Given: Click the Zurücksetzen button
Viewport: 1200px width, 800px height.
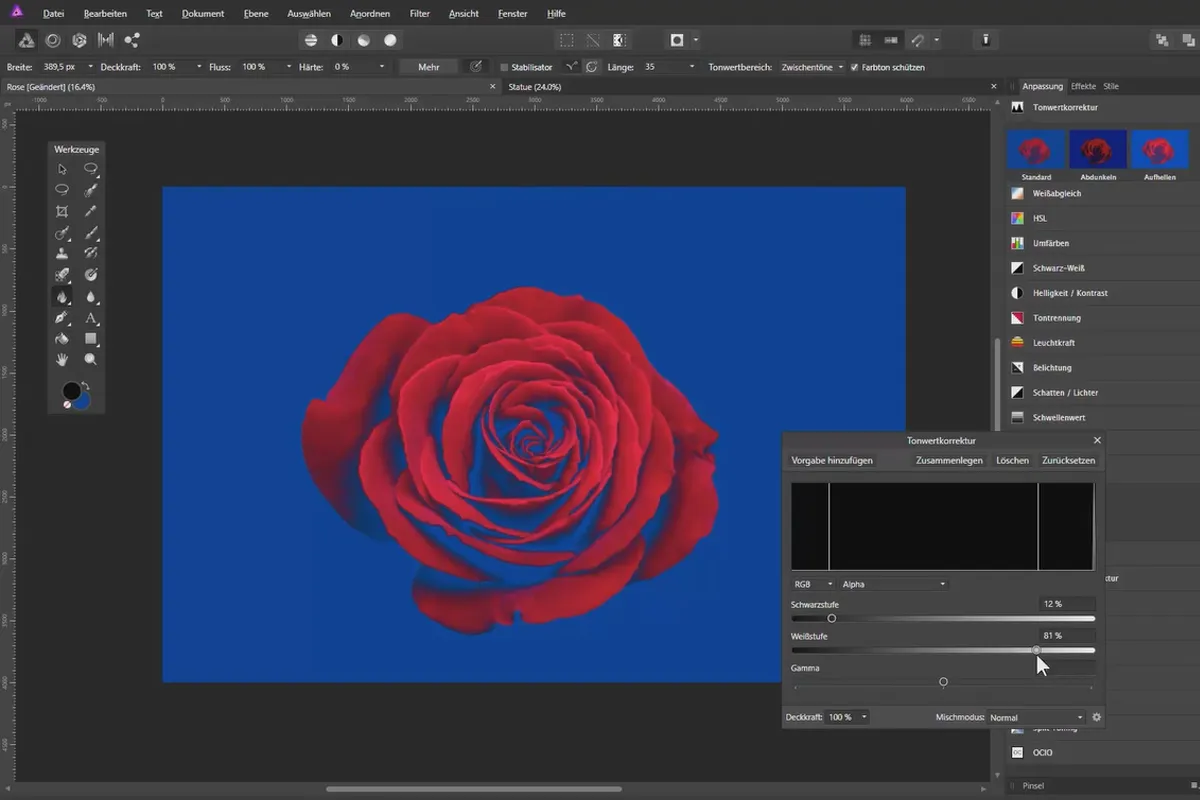Looking at the screenshot, I should [1068, 461].
